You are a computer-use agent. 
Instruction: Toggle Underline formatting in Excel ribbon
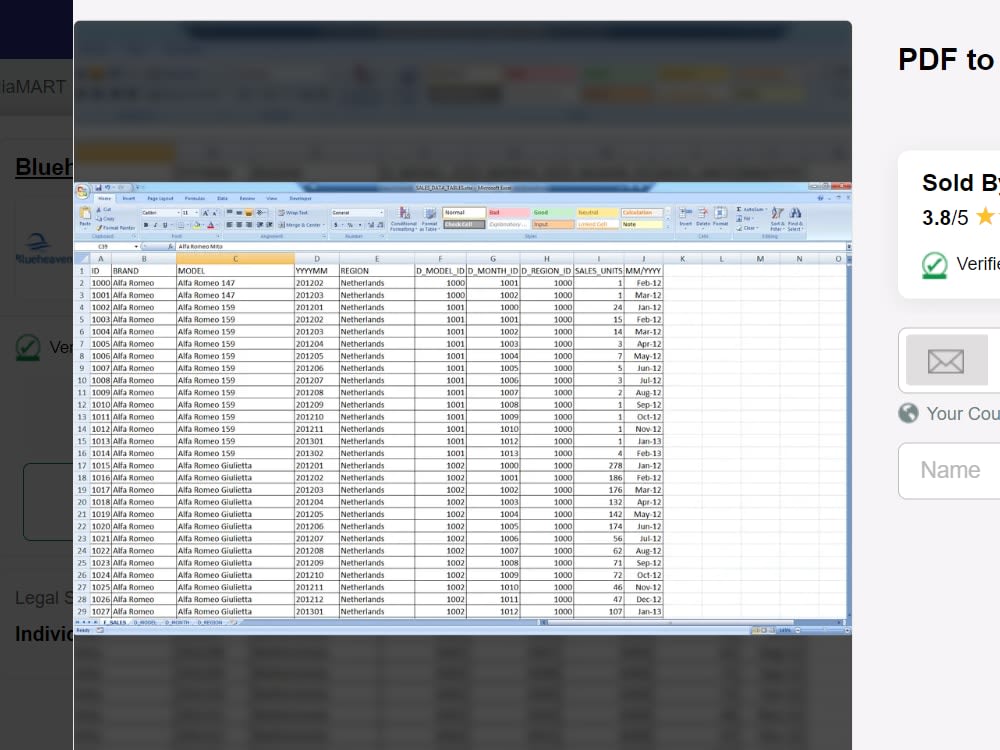pos(165,225)
